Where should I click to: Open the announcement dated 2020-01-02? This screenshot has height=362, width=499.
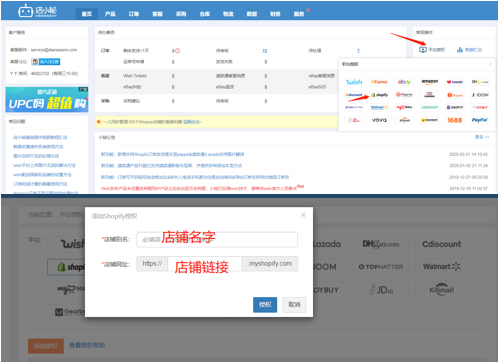point(171,166)
